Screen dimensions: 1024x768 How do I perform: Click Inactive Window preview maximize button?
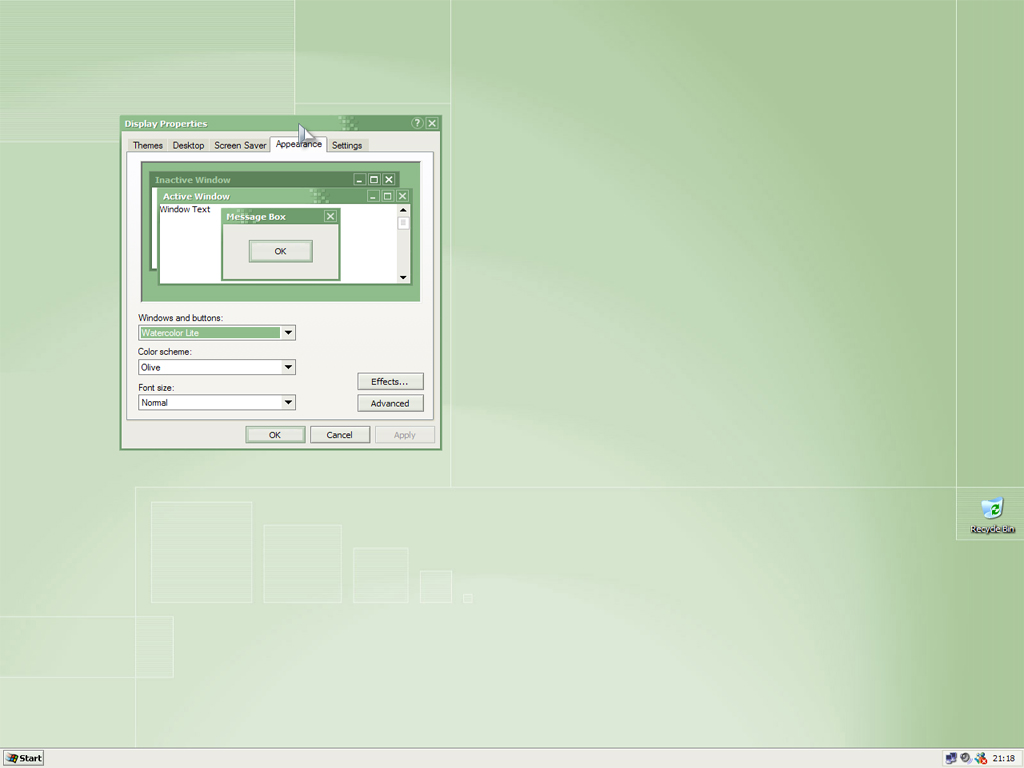374,180
